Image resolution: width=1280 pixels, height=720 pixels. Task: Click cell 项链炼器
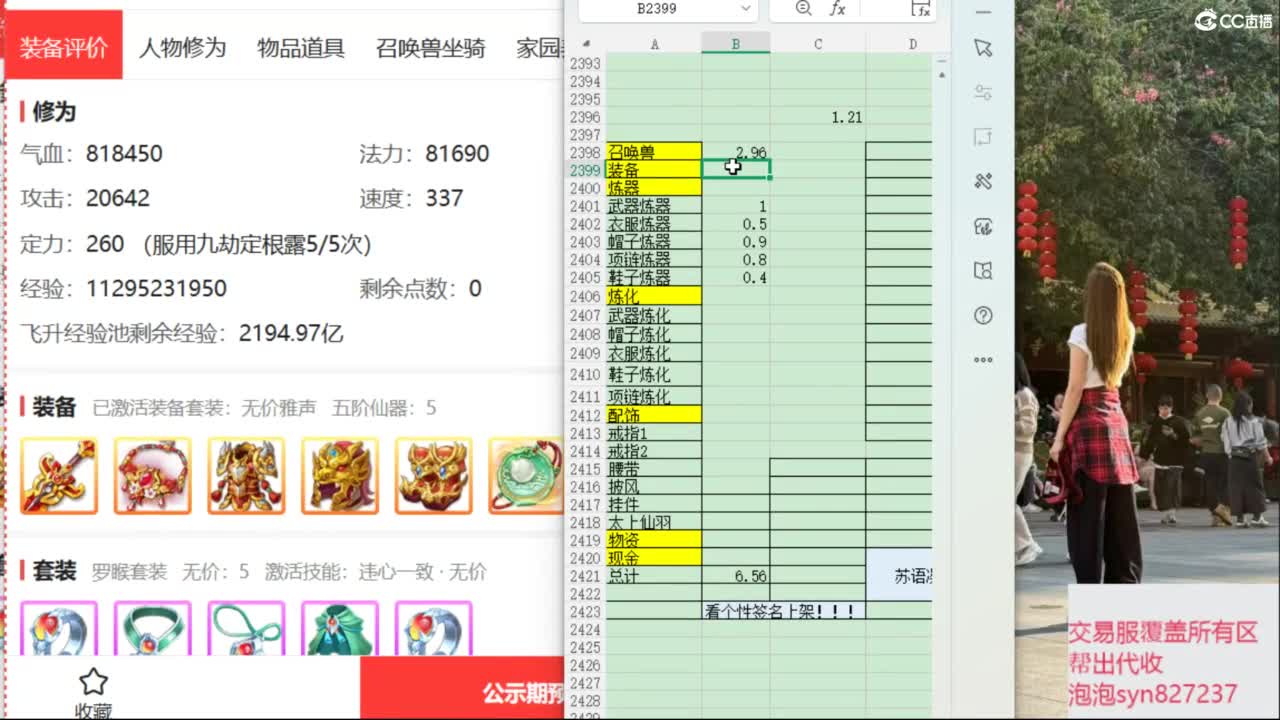click(654, 260)
